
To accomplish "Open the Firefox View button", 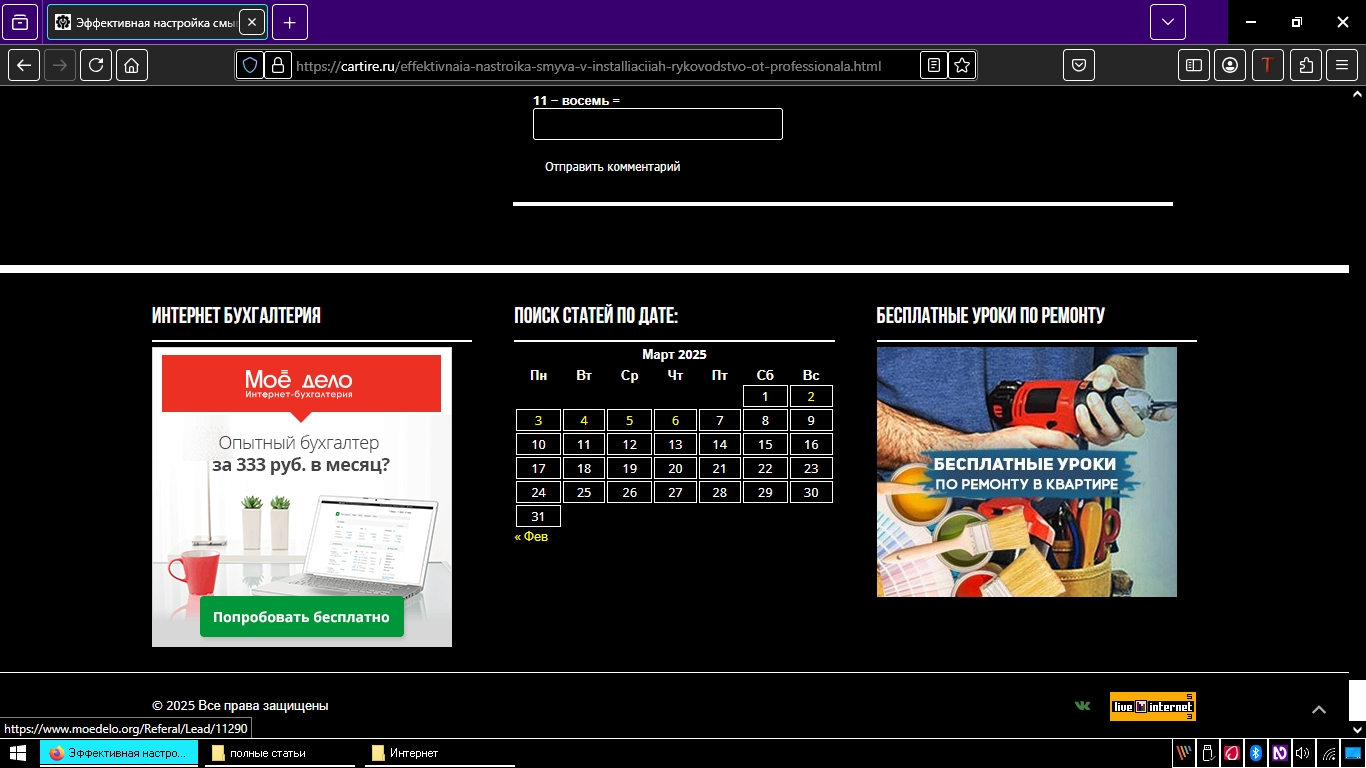I will point(20,22).
